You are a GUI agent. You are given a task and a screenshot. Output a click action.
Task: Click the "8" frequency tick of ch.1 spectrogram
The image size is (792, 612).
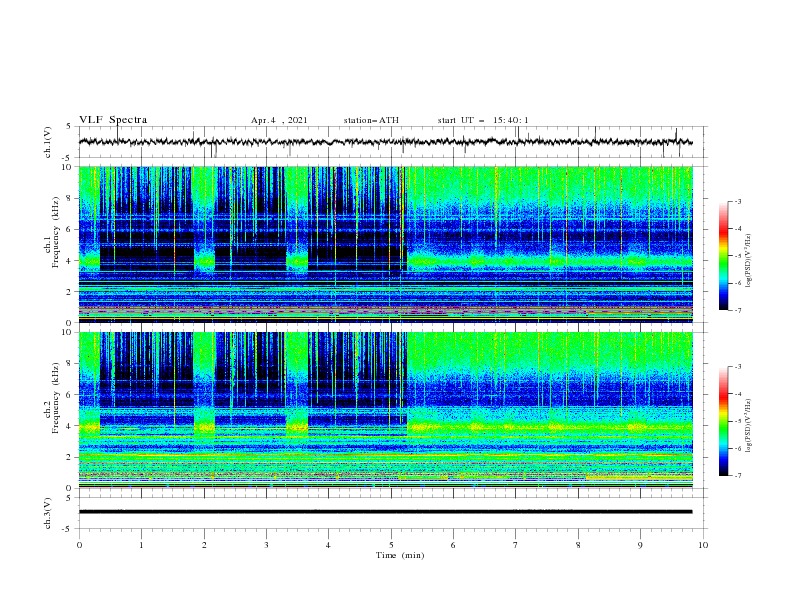click(x=70, y=198)
